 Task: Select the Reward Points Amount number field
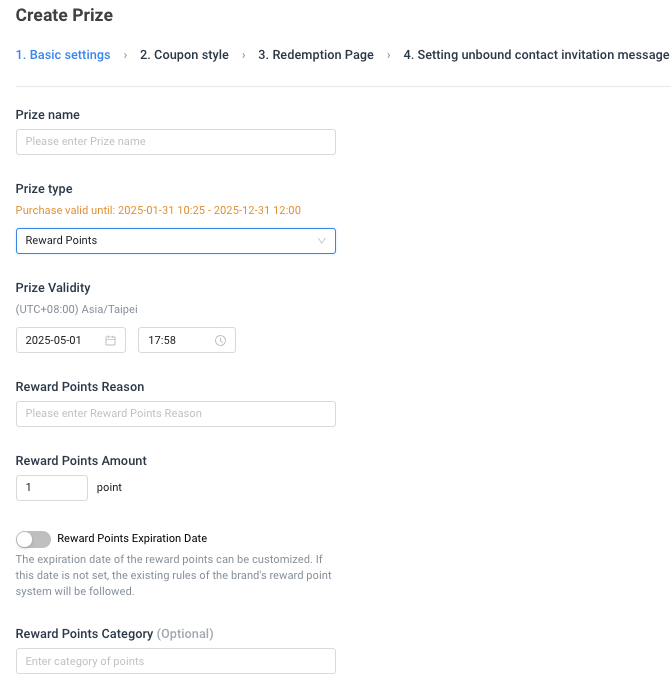coord(52,488)
